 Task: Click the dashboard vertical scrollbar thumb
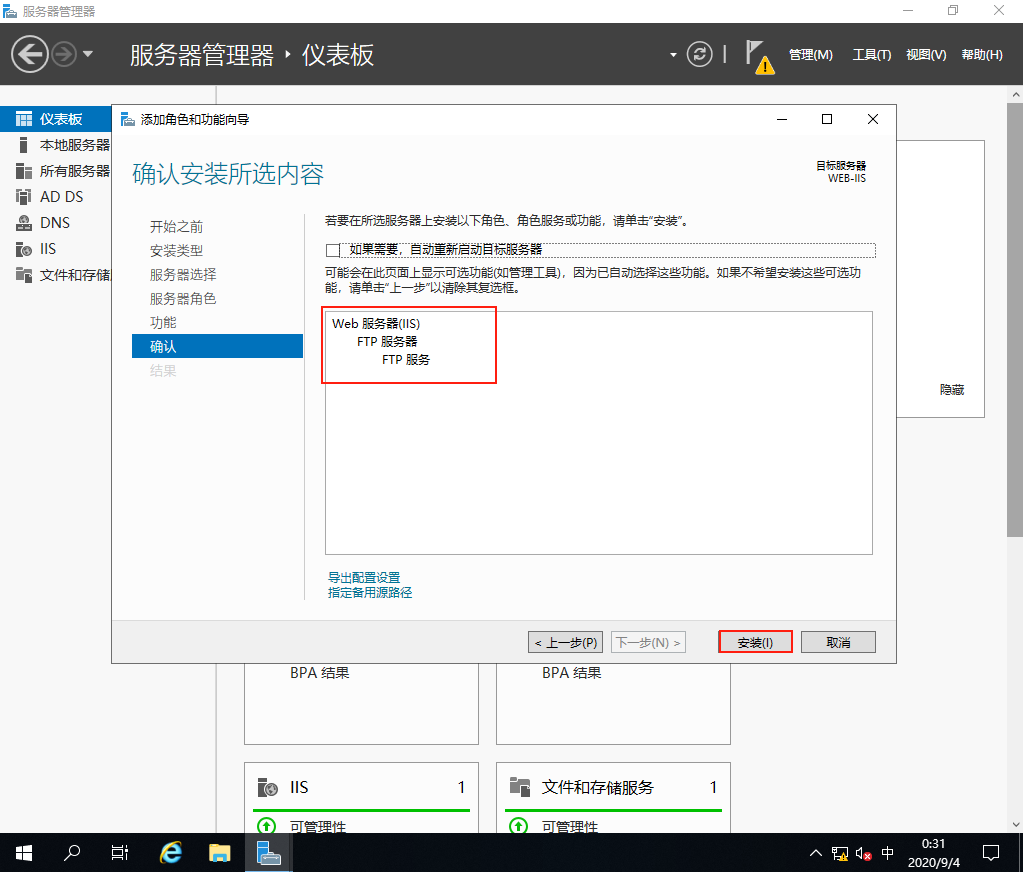pos(1015,320)
